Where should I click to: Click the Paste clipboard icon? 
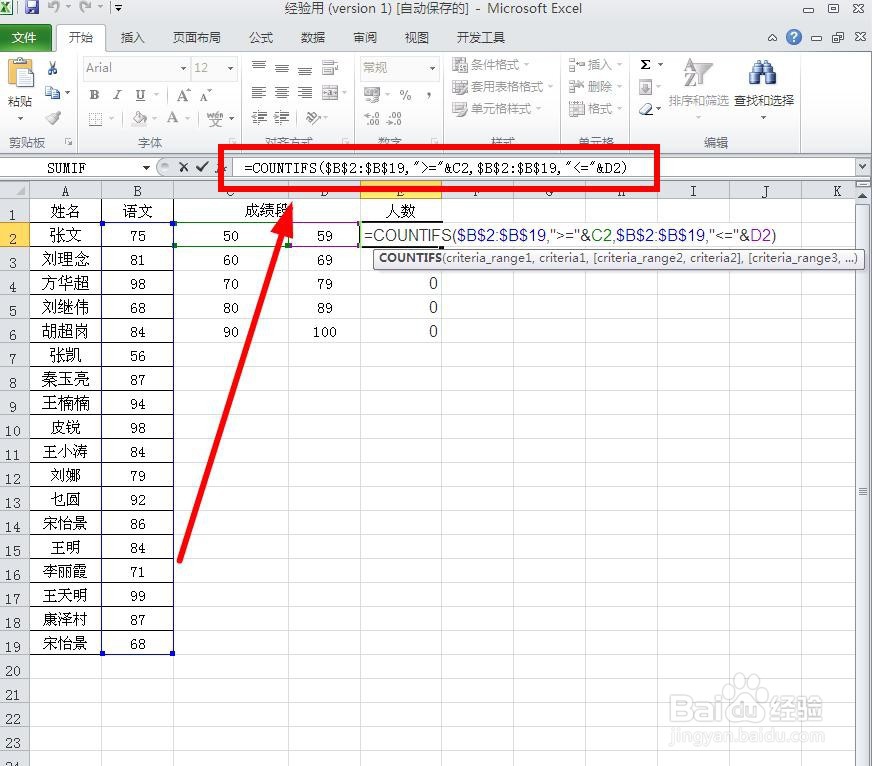21,73
